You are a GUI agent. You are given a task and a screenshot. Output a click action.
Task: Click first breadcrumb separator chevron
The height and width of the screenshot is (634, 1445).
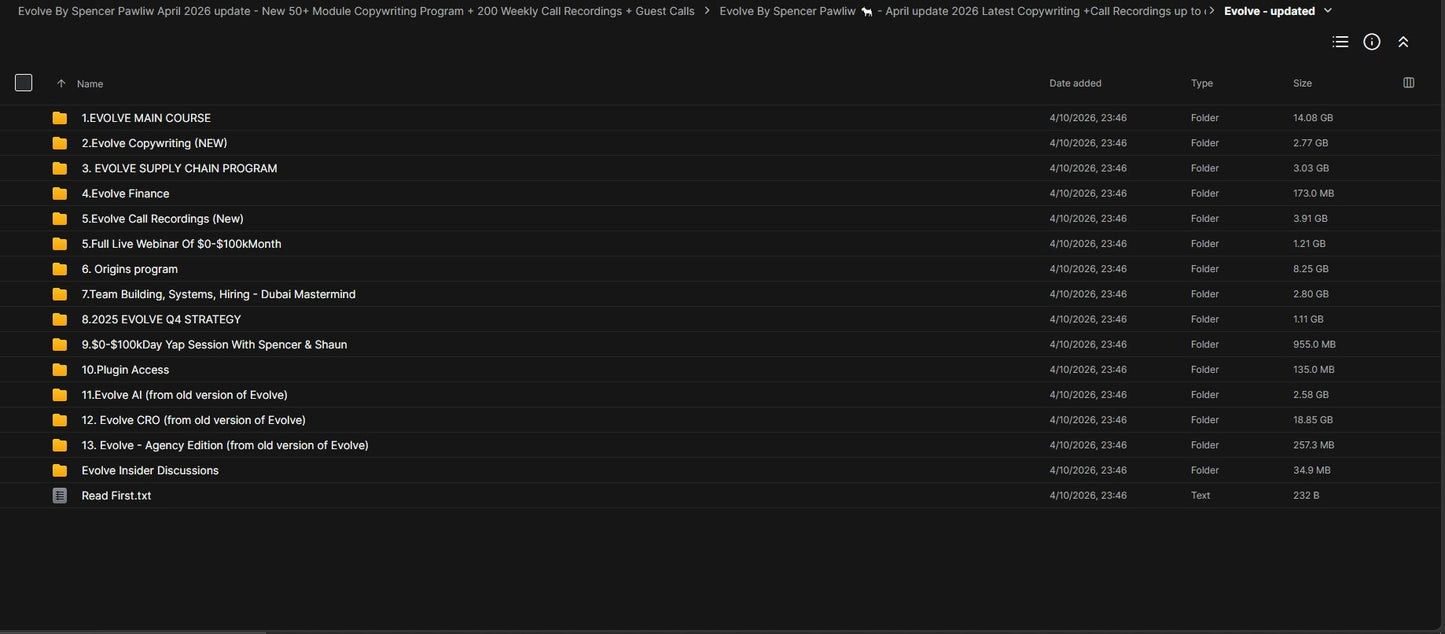tap(707, 11)
